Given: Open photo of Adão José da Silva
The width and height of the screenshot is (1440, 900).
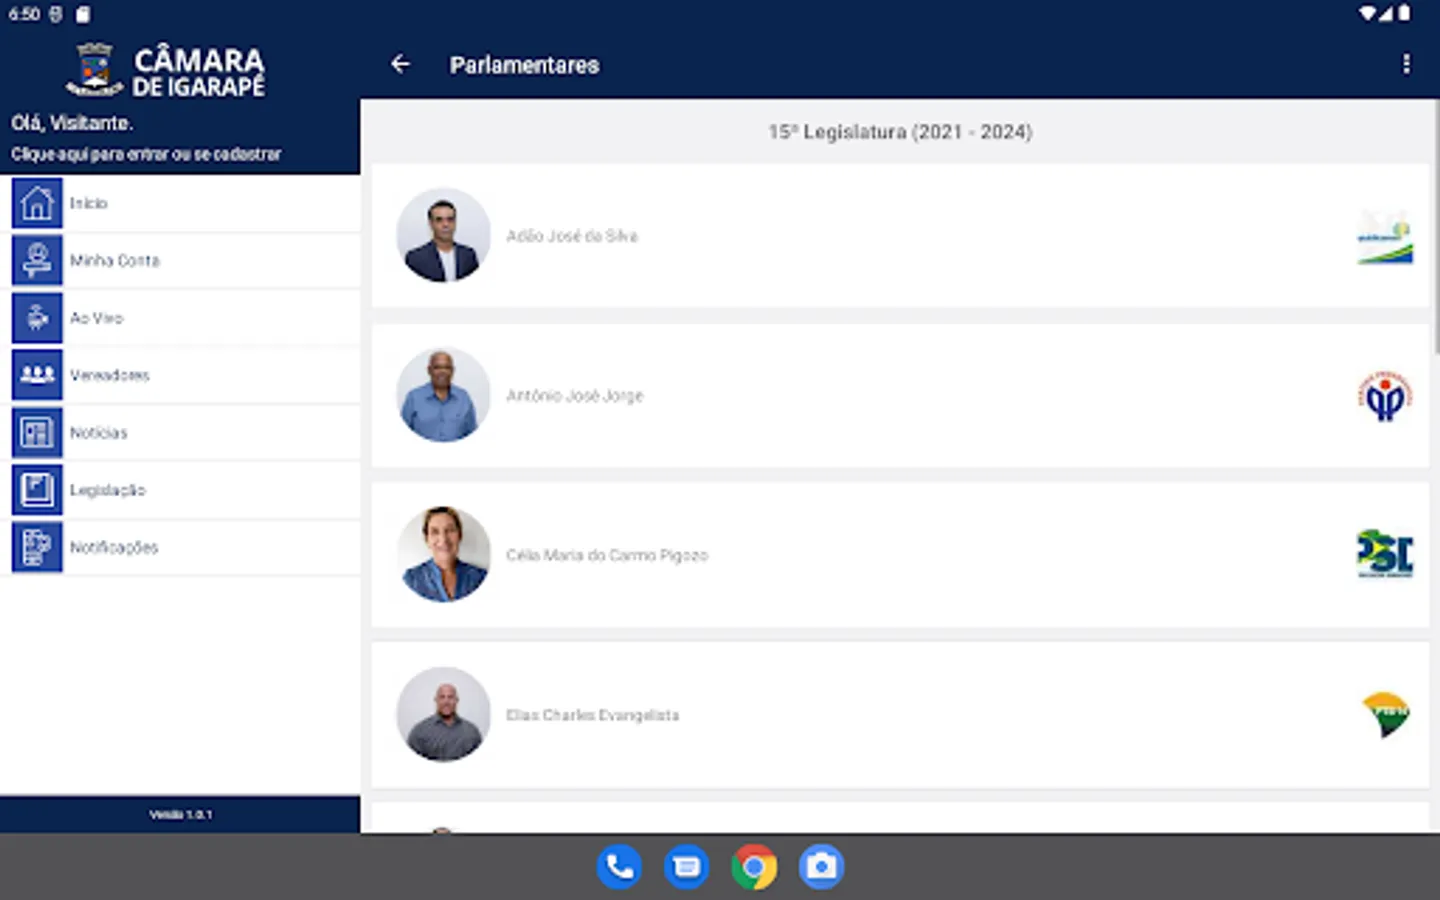Looking at the screenshot, I should (443, 236).
